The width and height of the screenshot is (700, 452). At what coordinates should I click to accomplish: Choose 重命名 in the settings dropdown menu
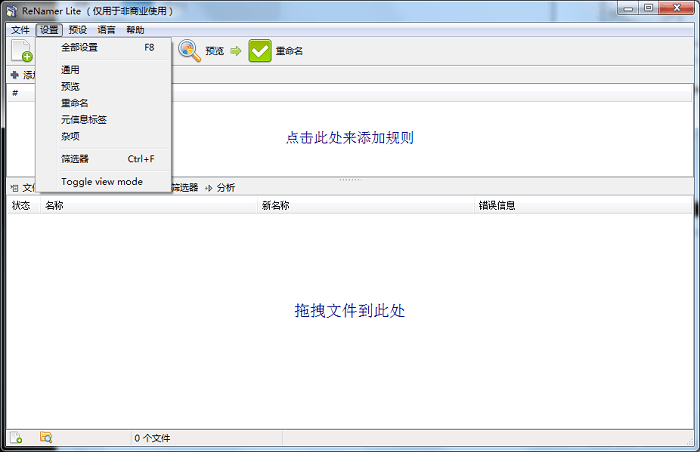(x=104, y=103)
